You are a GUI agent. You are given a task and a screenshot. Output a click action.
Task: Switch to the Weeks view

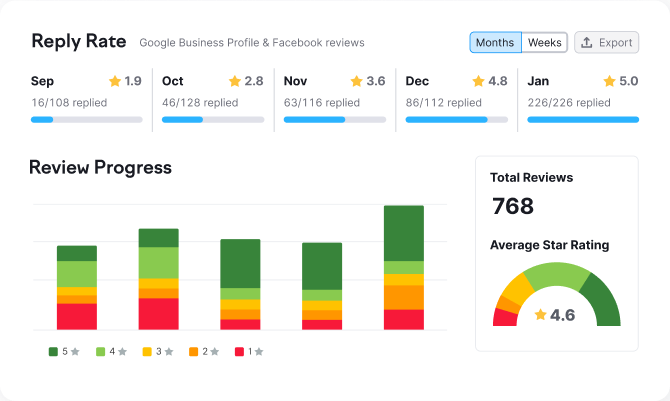pyautogui.click(x=544, y=43)
